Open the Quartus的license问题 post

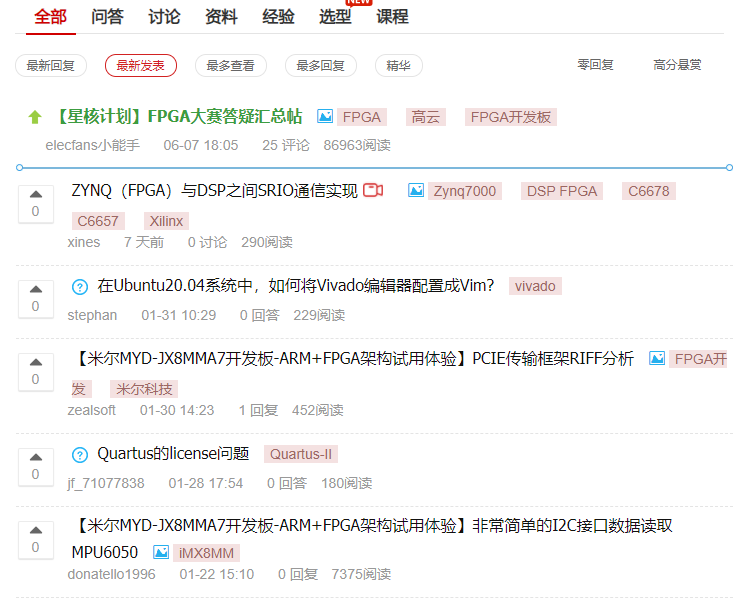173,454
